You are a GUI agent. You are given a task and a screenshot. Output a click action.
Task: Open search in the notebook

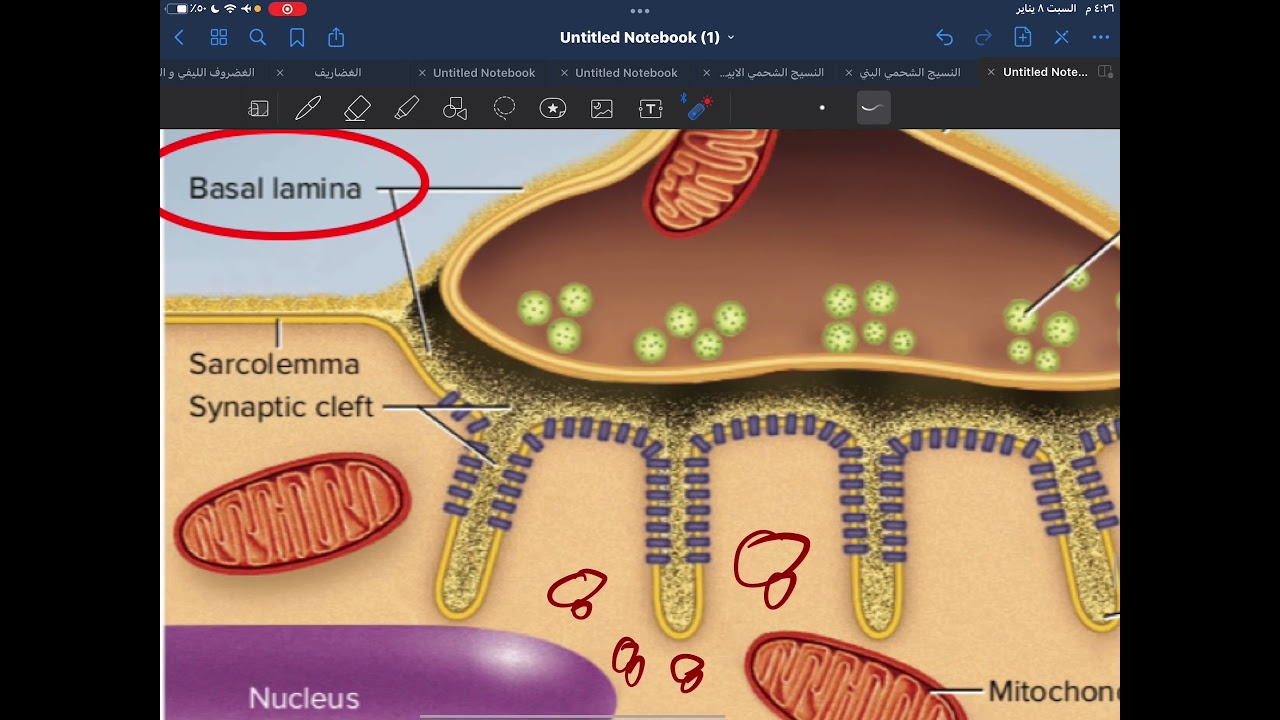pos(258,38)
